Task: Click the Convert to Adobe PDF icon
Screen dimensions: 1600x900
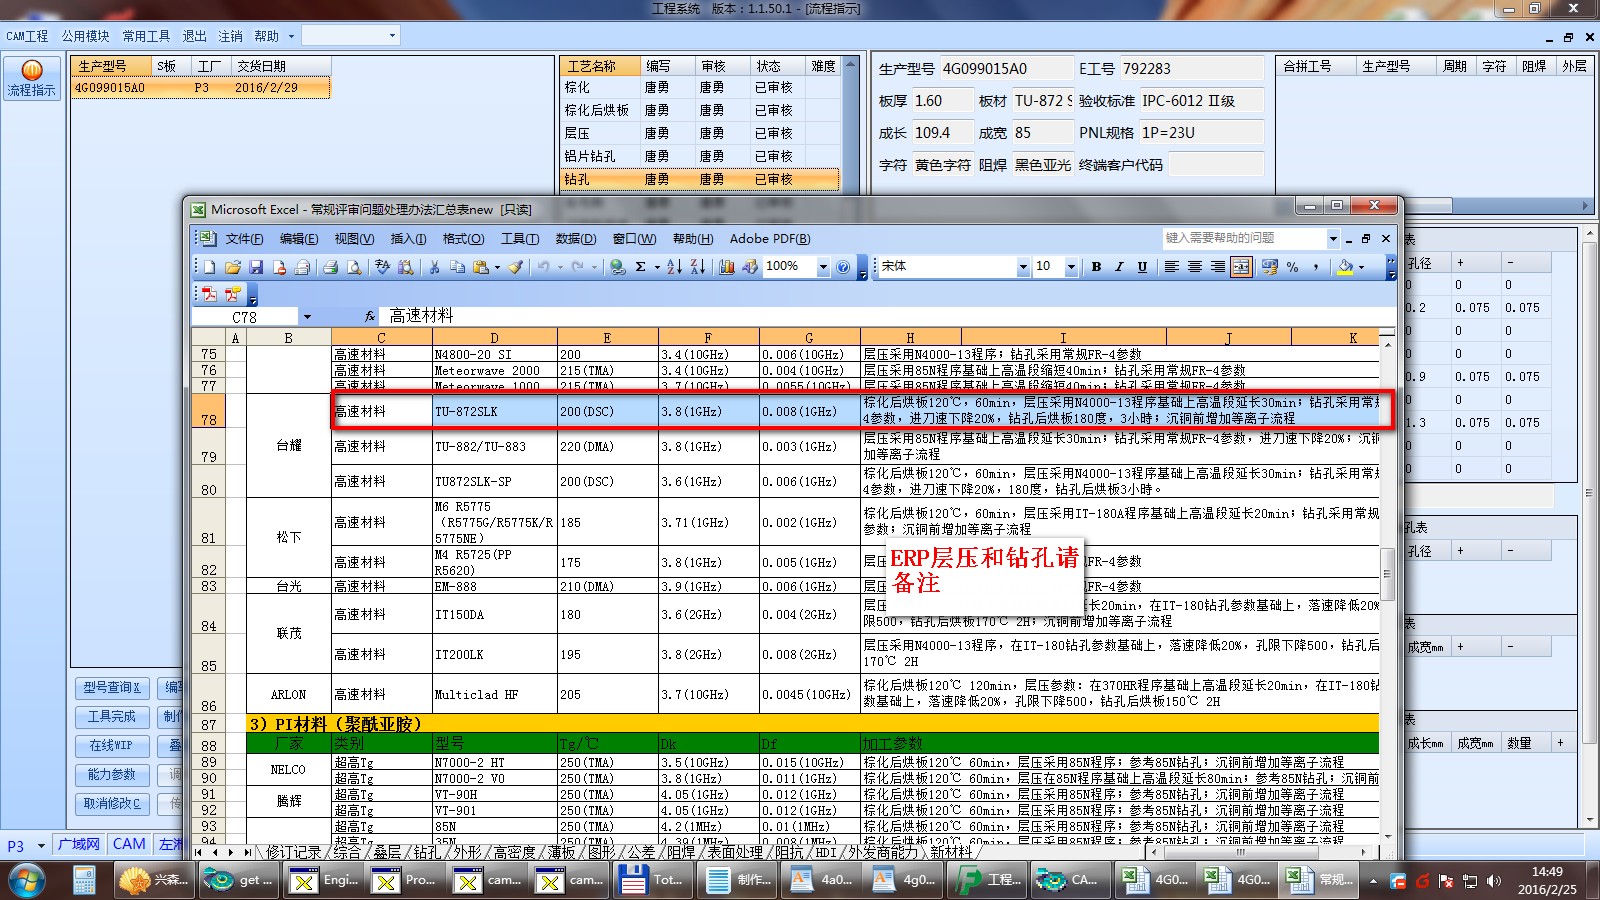Action: click(x=209, y=294)
